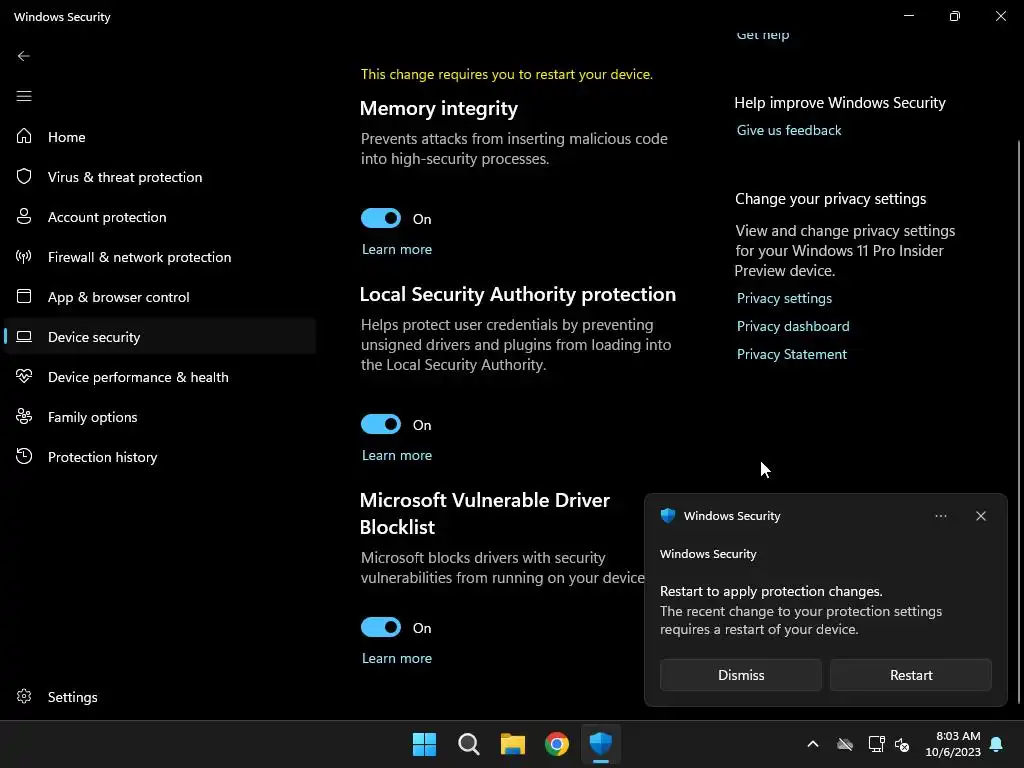Click Dismiss in restart notification
The height and width of the screenshot is (768, 1024).
[x=741, y=675]
